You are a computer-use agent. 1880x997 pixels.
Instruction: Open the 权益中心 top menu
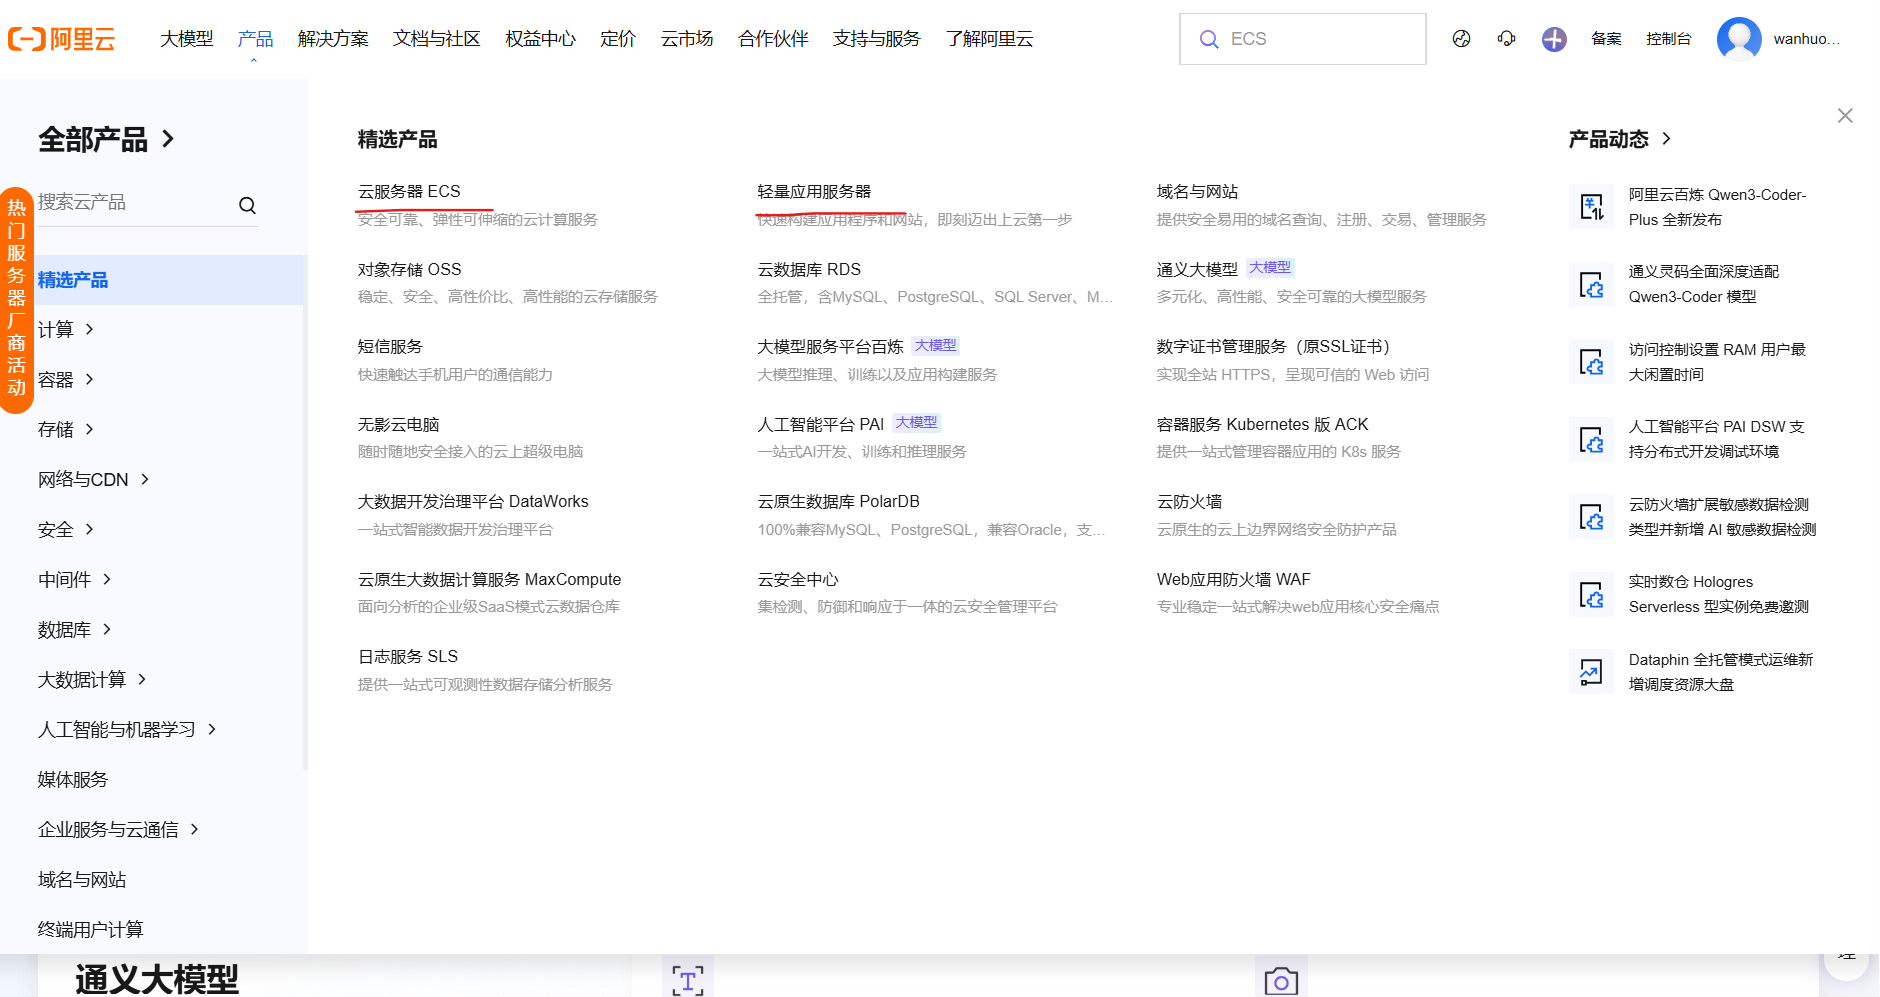pos(541,39)
